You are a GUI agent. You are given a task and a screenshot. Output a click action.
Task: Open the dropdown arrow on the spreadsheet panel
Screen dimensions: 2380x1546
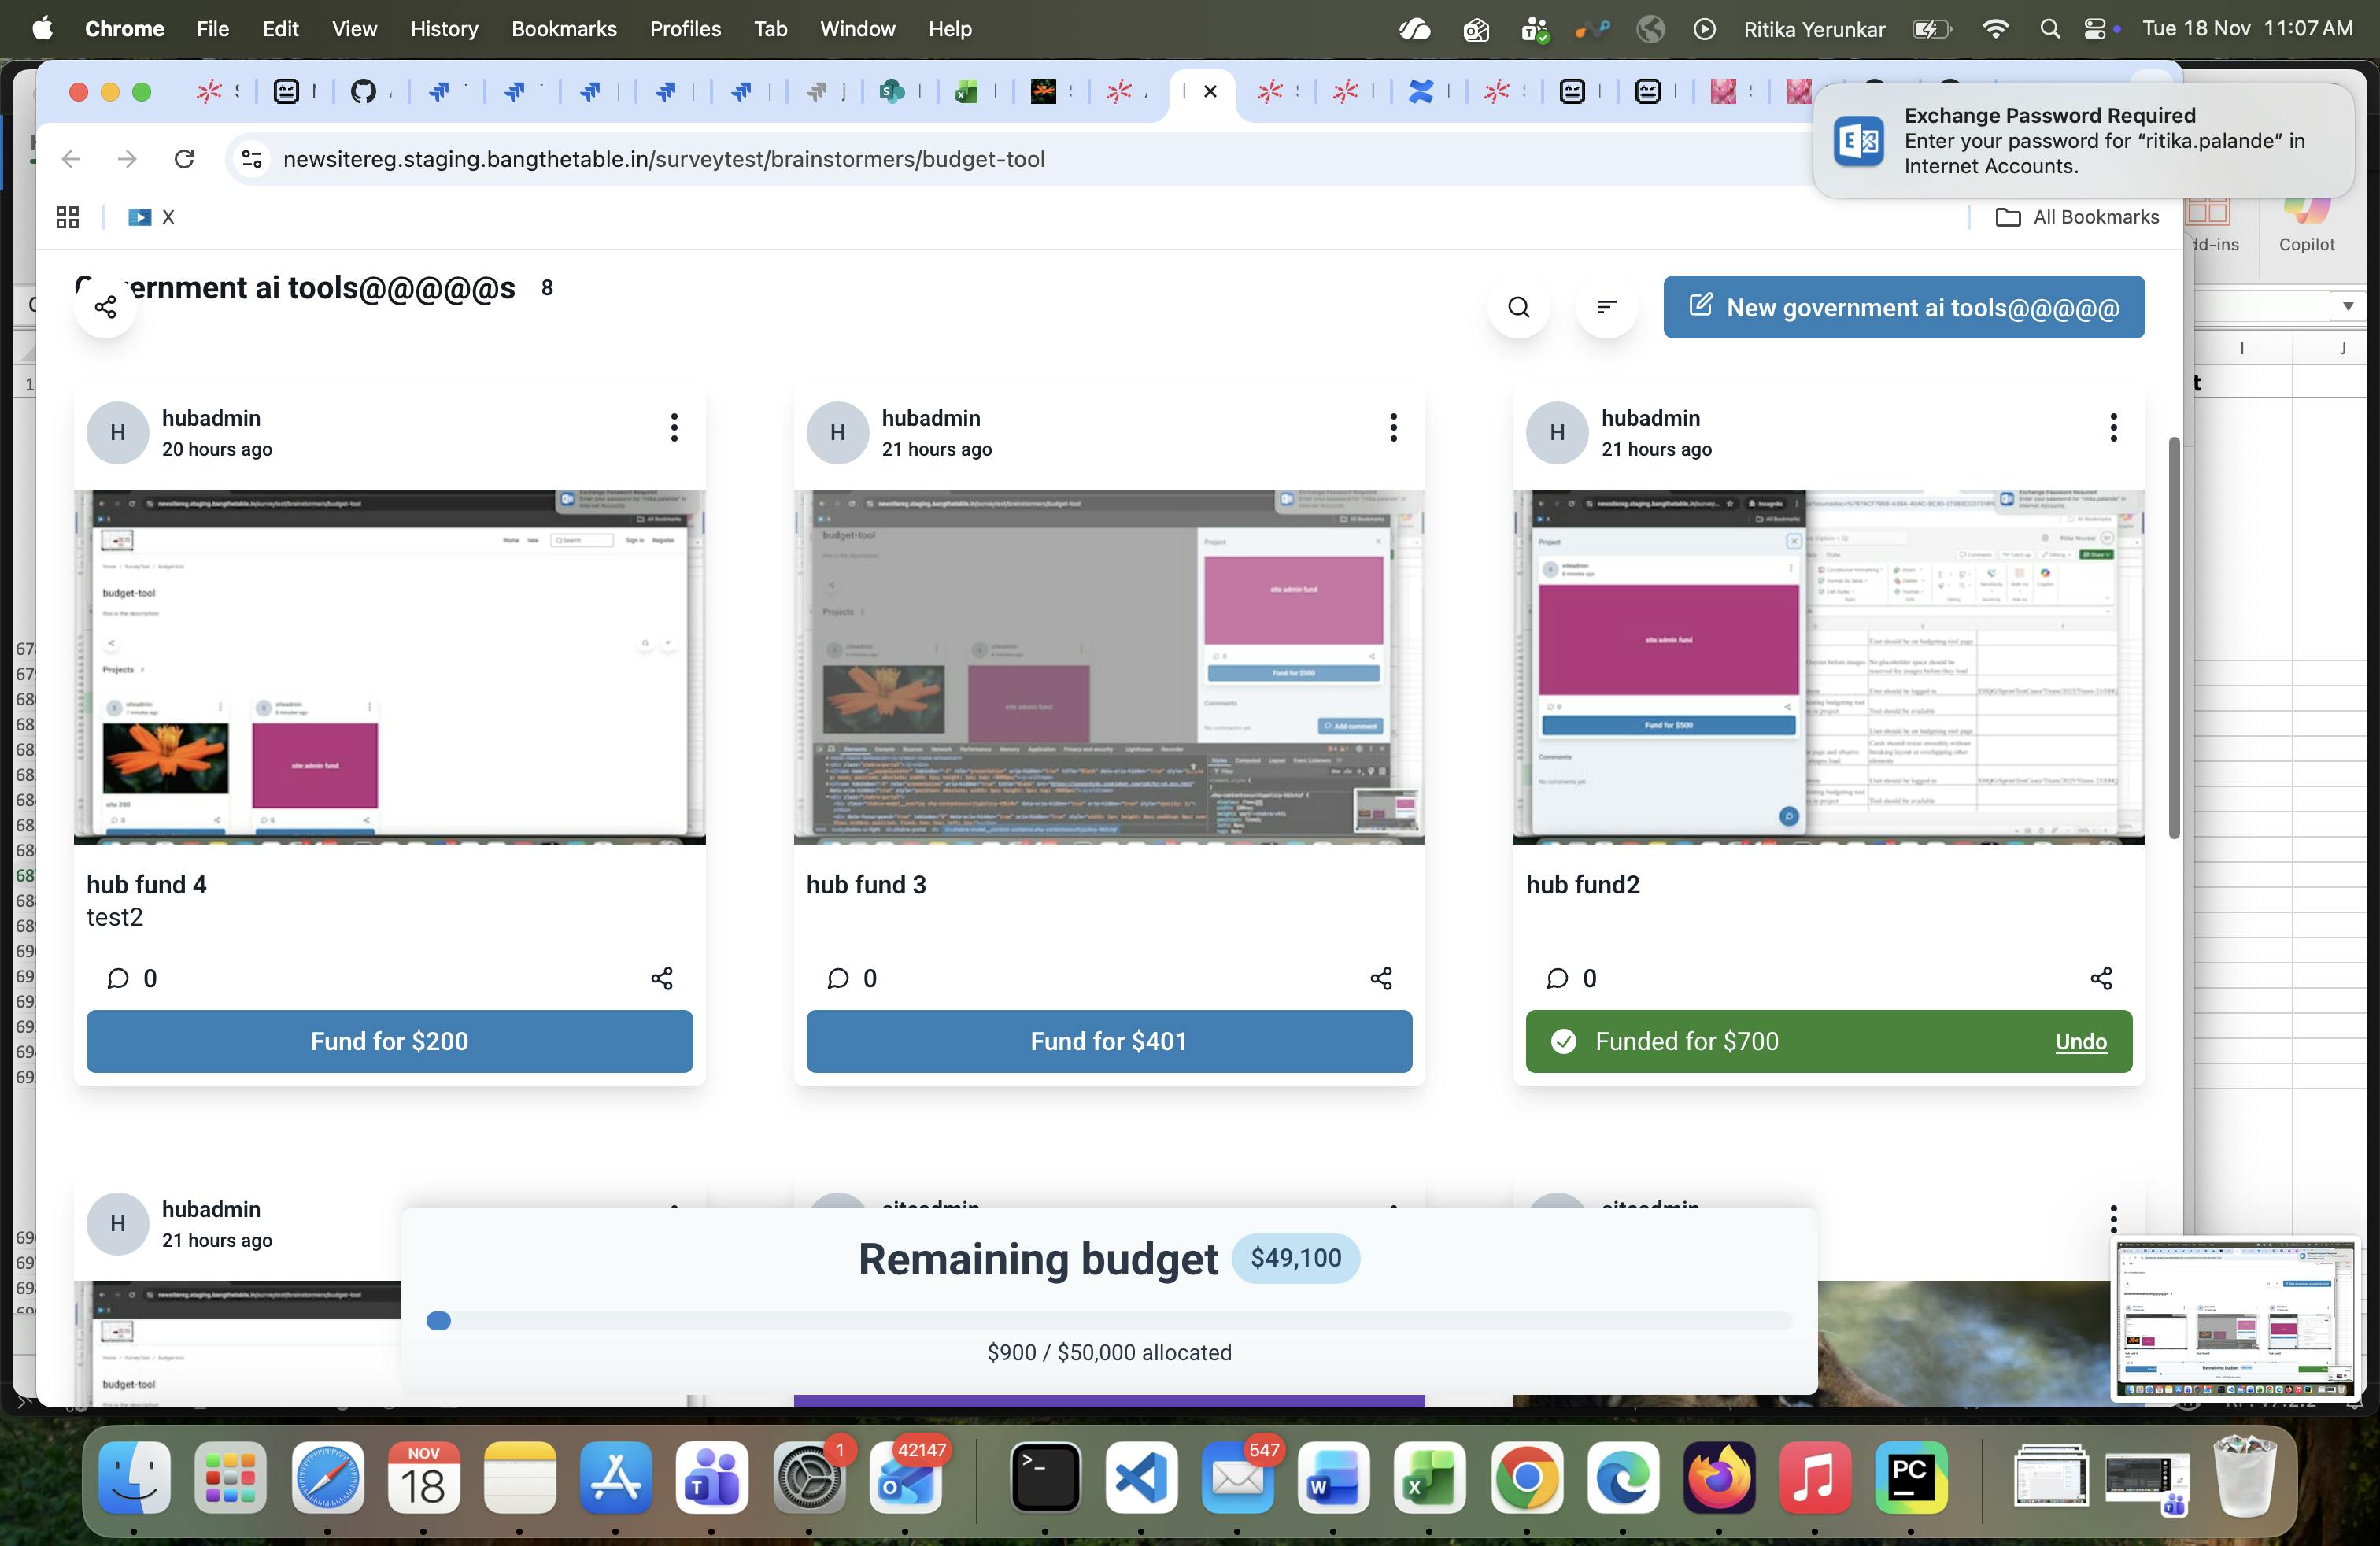pyautogui.click(x=2348, y=306)
